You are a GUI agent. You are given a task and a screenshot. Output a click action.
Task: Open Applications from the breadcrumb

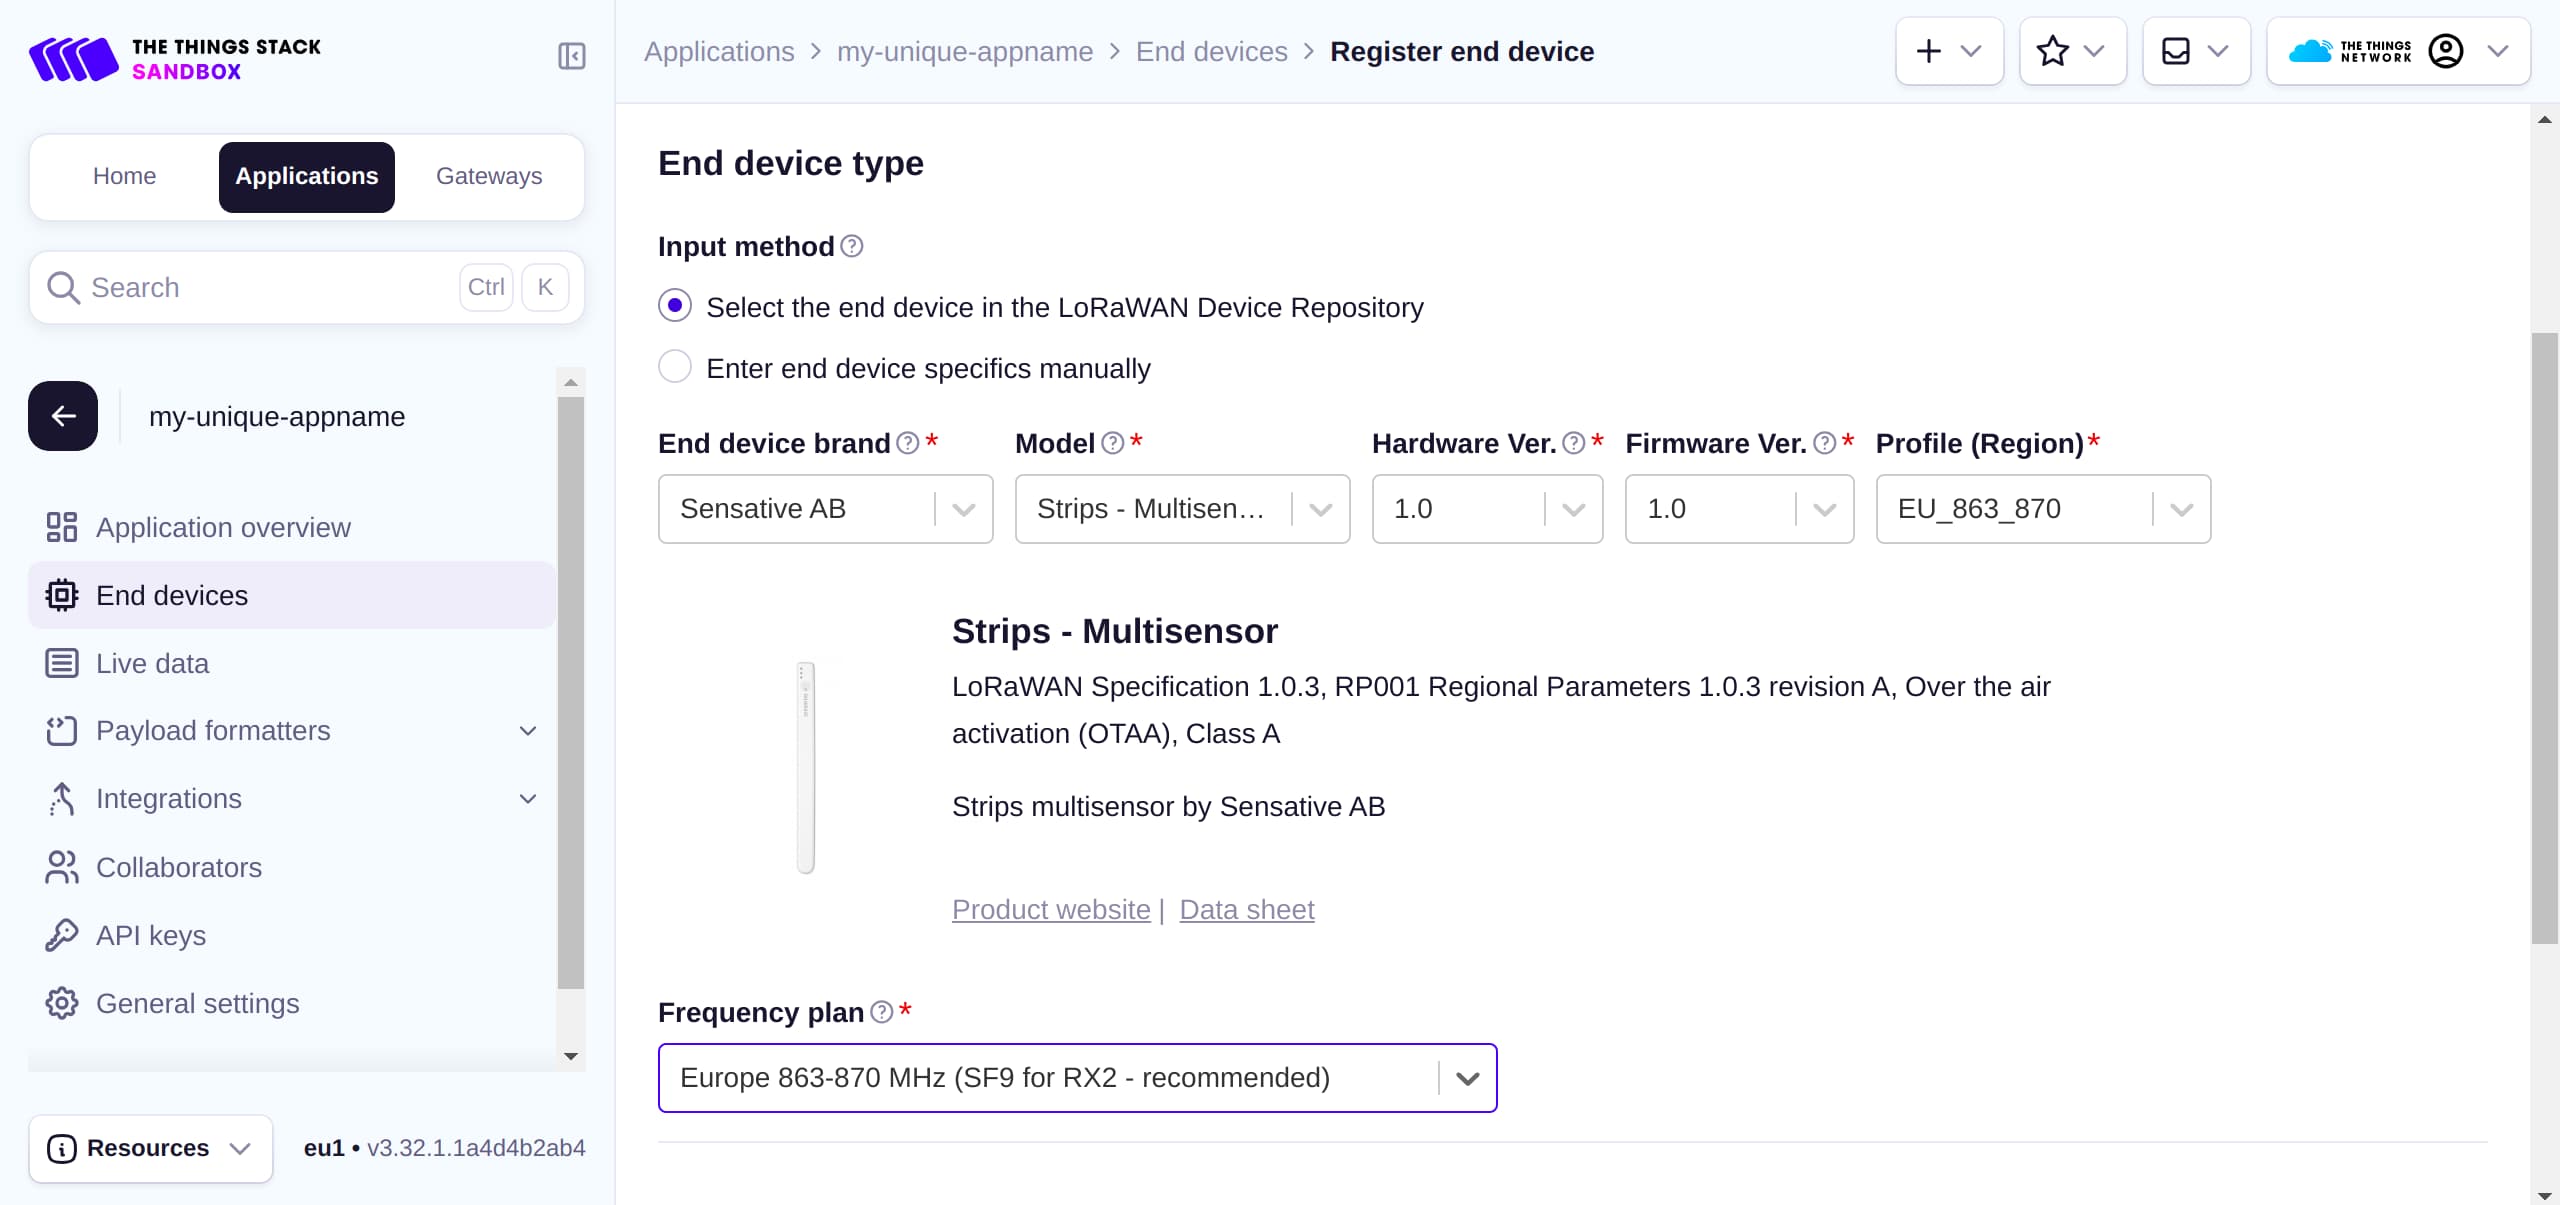pyautogui.click(x=719, y=51)
